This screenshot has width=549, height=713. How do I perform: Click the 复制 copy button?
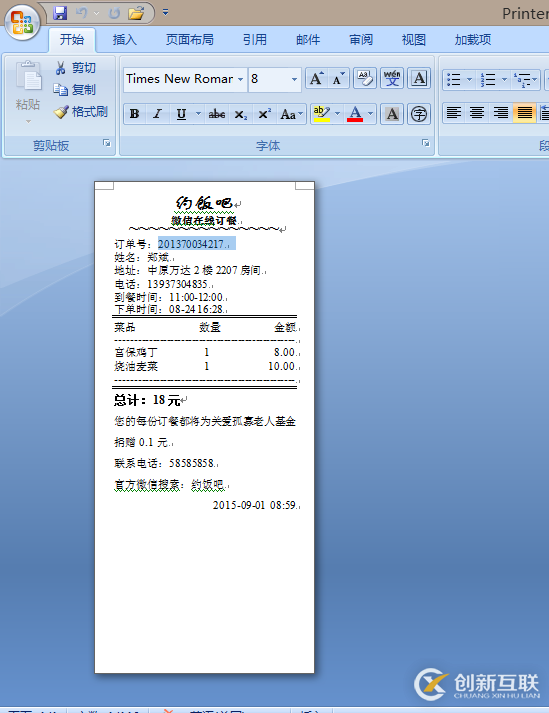[75, 90]
